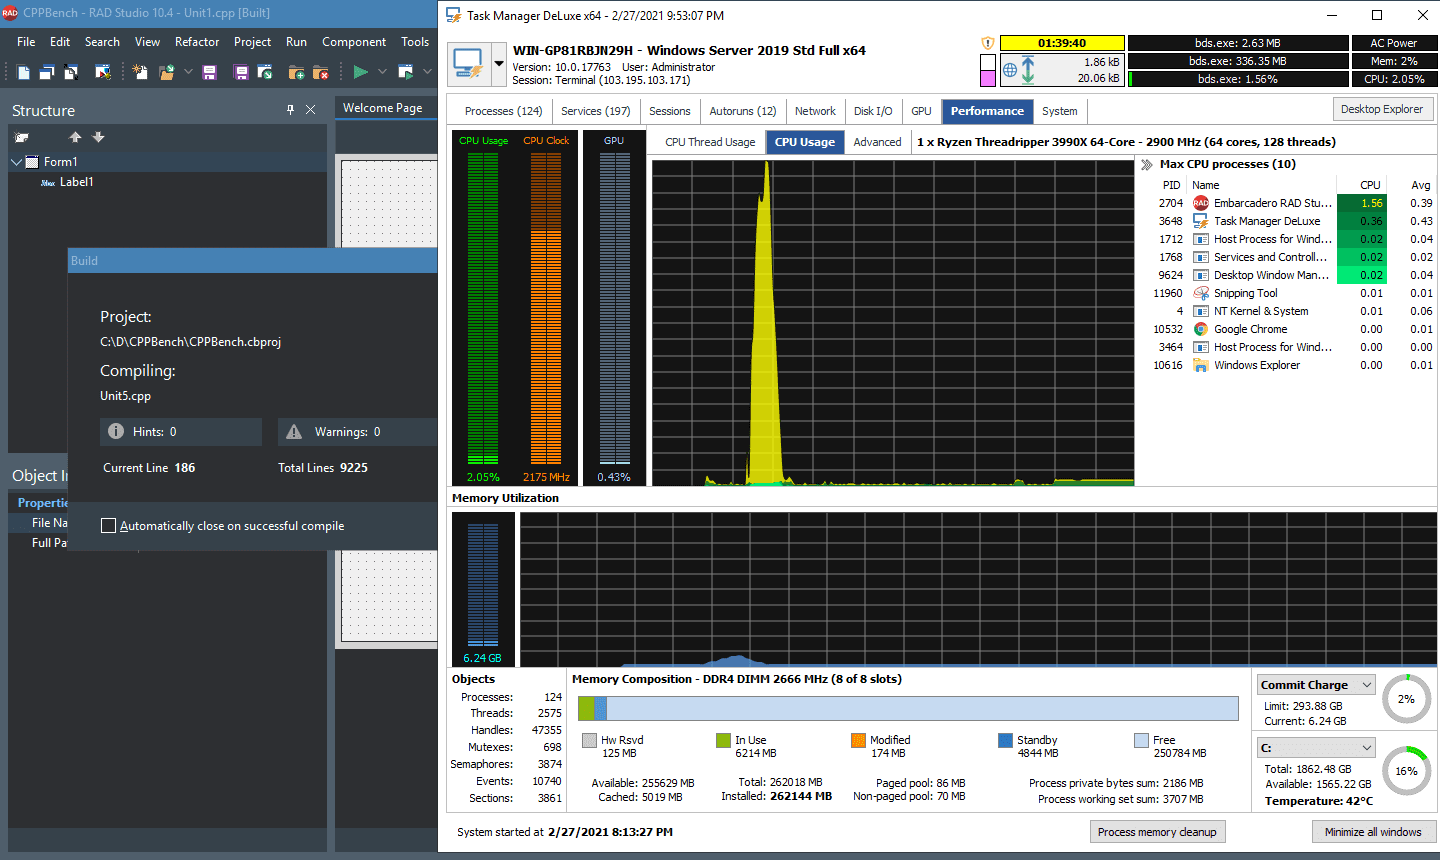
Task: Open the Refactor menu
Action: pos(197,42)
